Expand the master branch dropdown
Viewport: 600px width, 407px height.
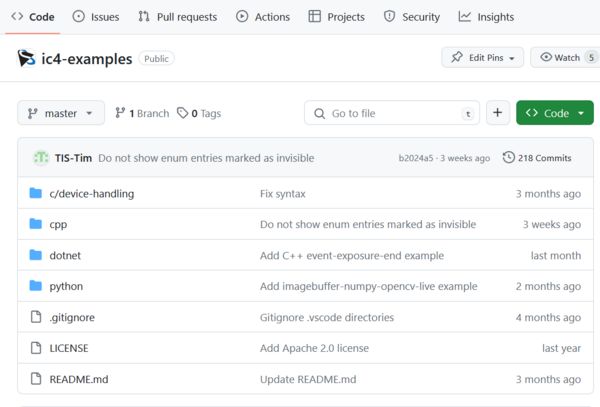(61, 113)
